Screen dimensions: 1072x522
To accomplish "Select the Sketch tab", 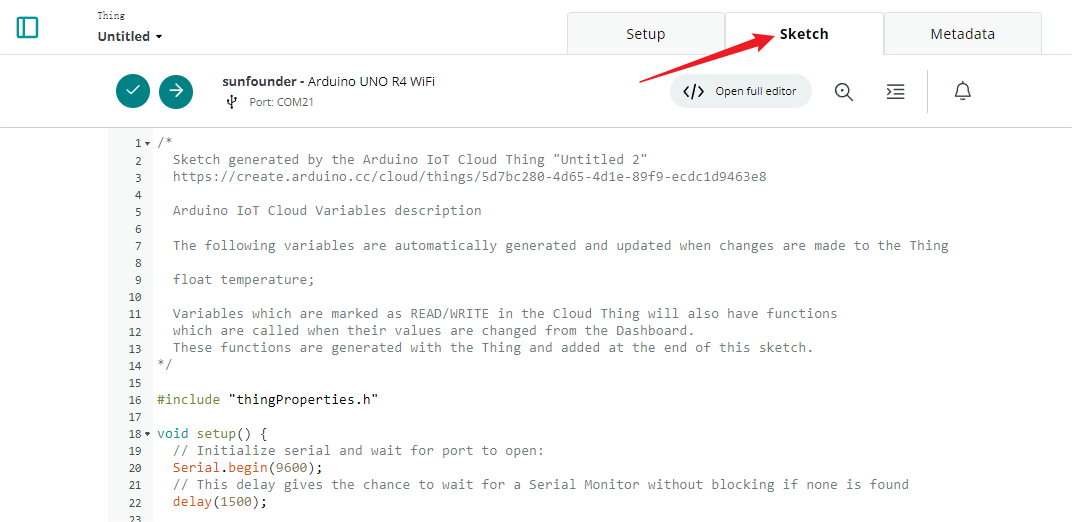I will click(x=804, y=33).
